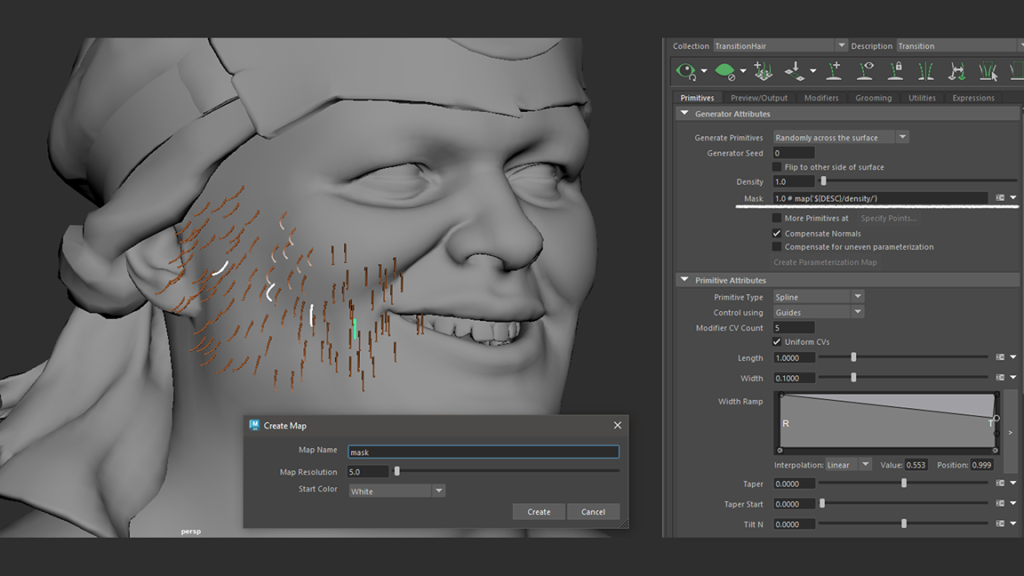Click the Create Map dialog close X
Image resolution: width=1024 pixels, height=576 pixels.
point(617,425)
